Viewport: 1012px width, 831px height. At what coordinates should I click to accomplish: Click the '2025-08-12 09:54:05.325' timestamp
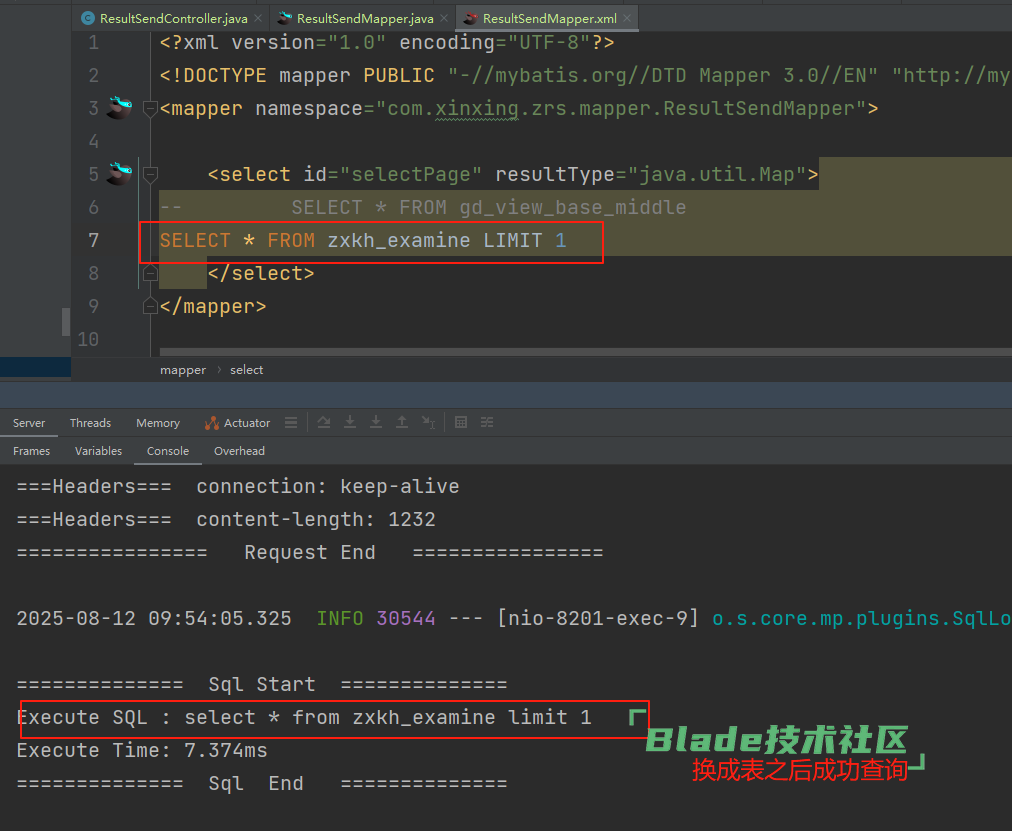[x=154, y=618]
